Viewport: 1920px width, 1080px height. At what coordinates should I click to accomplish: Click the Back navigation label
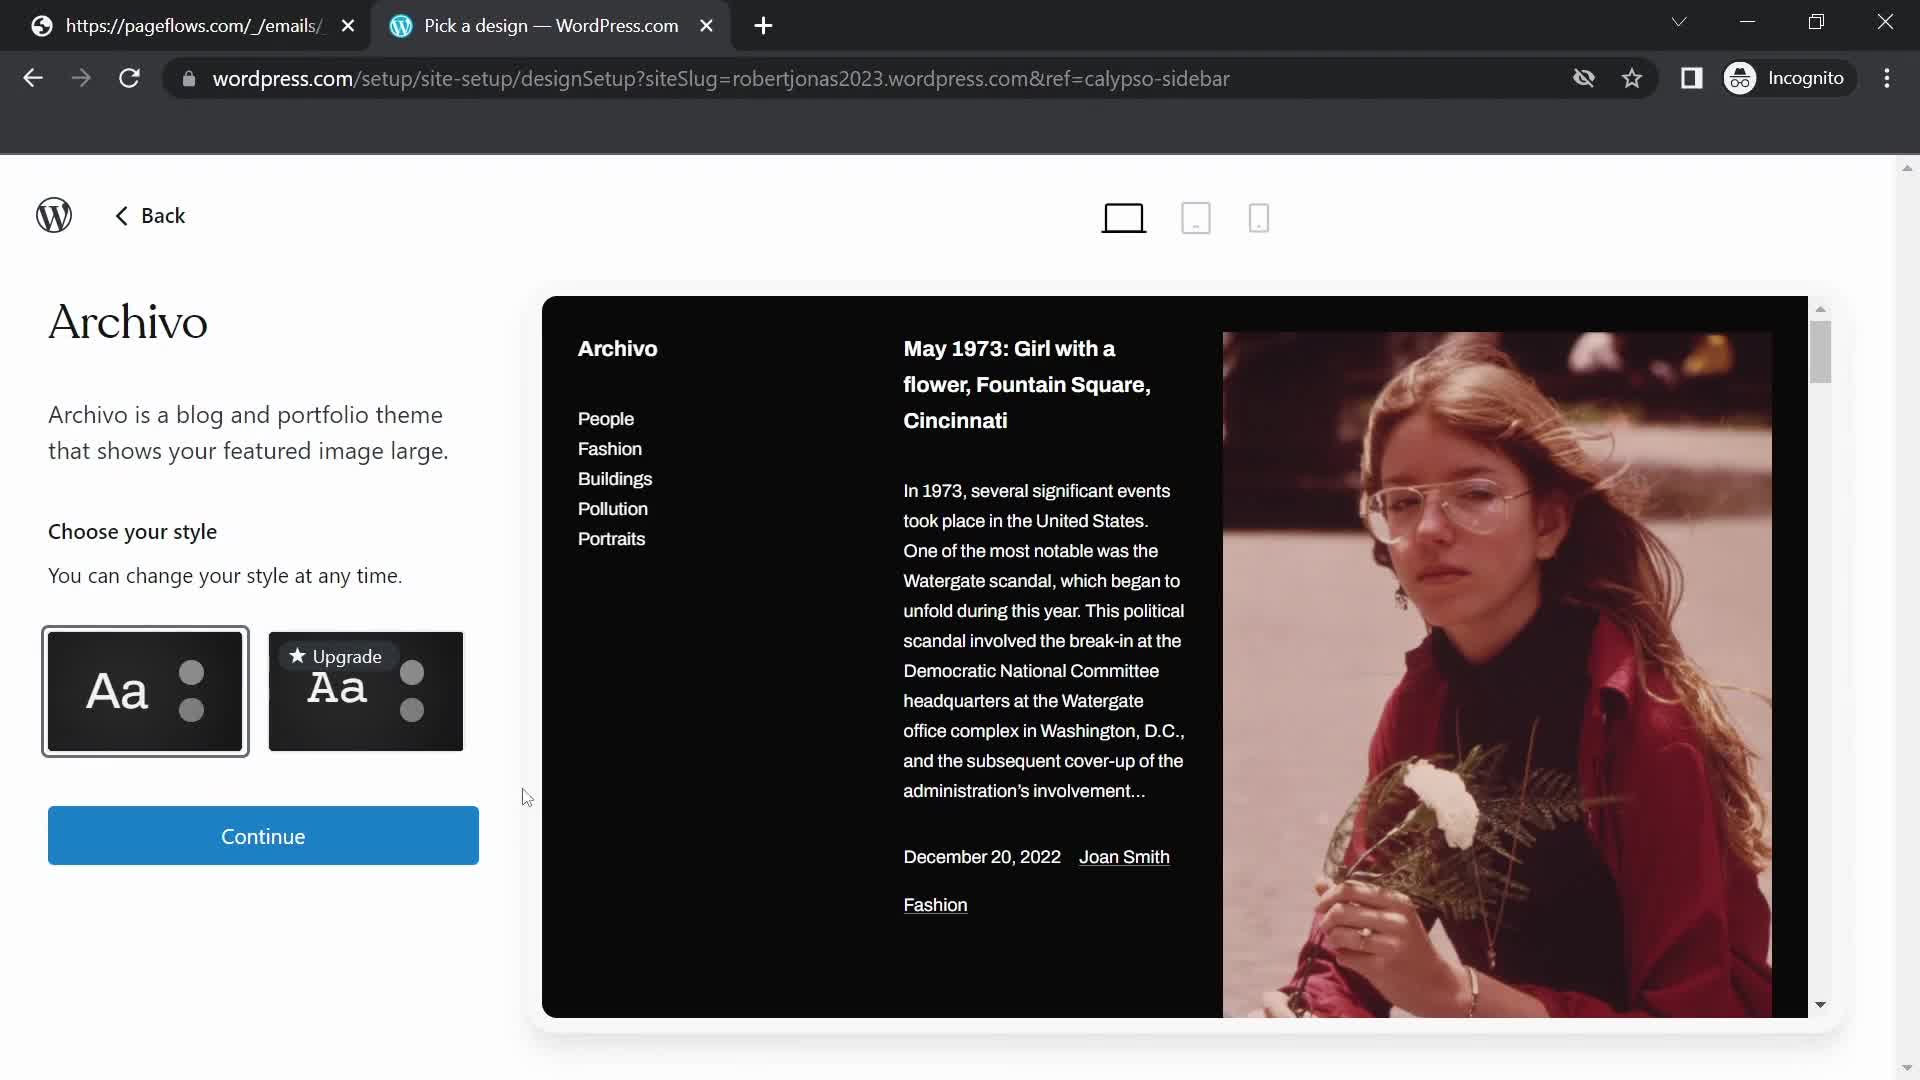point(164,215)
